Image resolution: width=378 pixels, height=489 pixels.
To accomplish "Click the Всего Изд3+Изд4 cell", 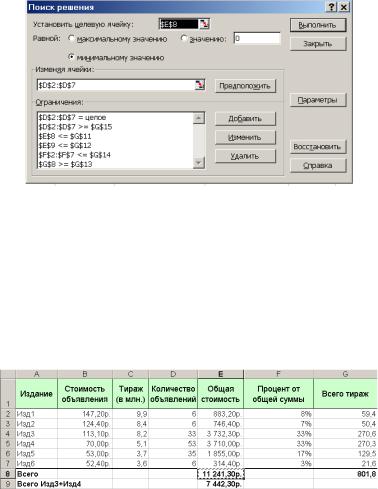I will (49, 484).
